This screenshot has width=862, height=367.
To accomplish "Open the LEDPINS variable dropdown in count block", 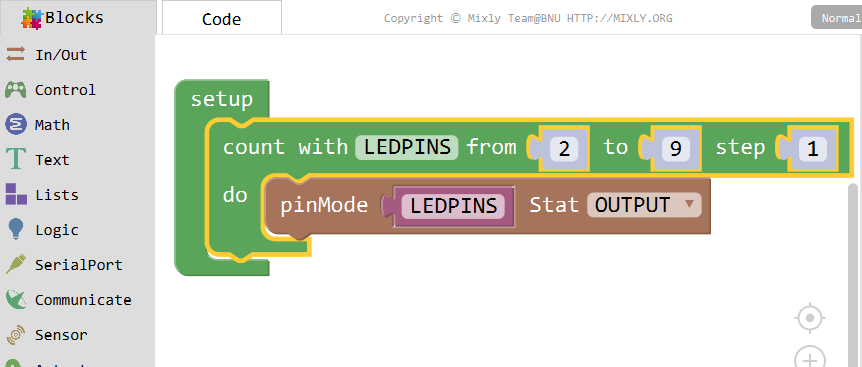I will (x=406, y=147).
